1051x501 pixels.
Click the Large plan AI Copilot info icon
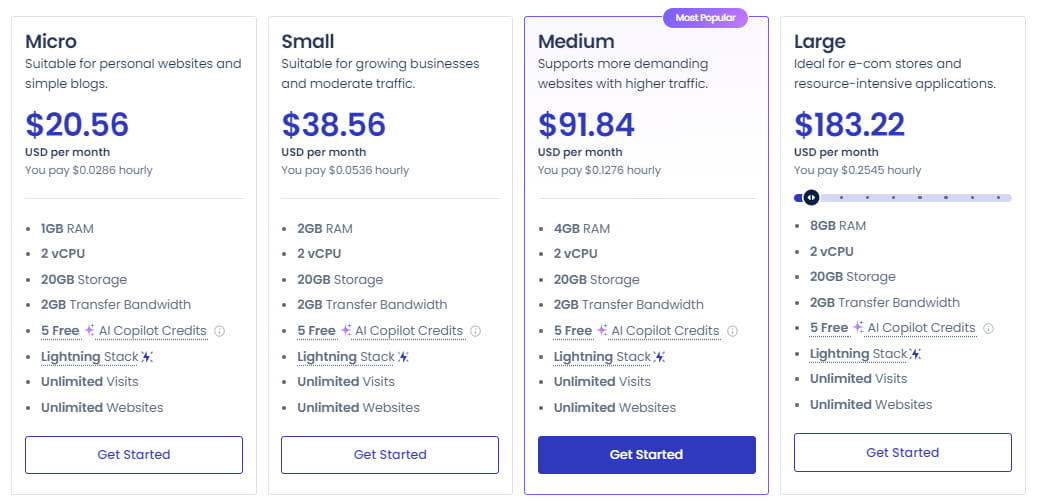click(x=989, y=328)
